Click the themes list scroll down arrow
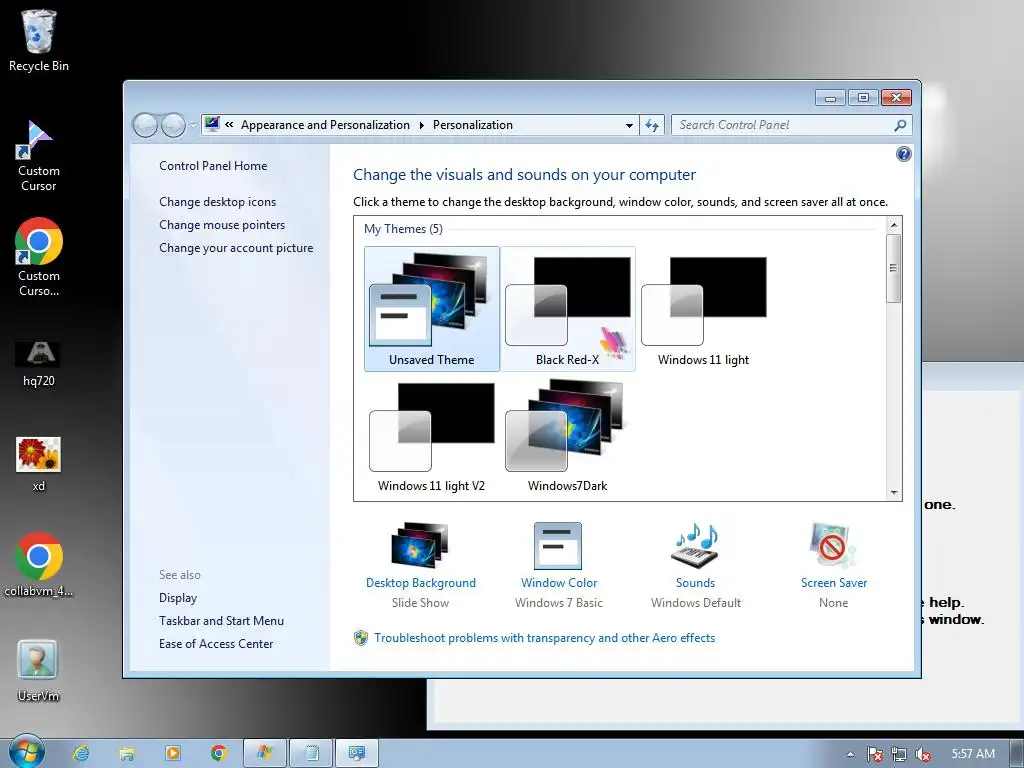The width and height of the screenshot is (1024, 768). (x=894, y=493)
